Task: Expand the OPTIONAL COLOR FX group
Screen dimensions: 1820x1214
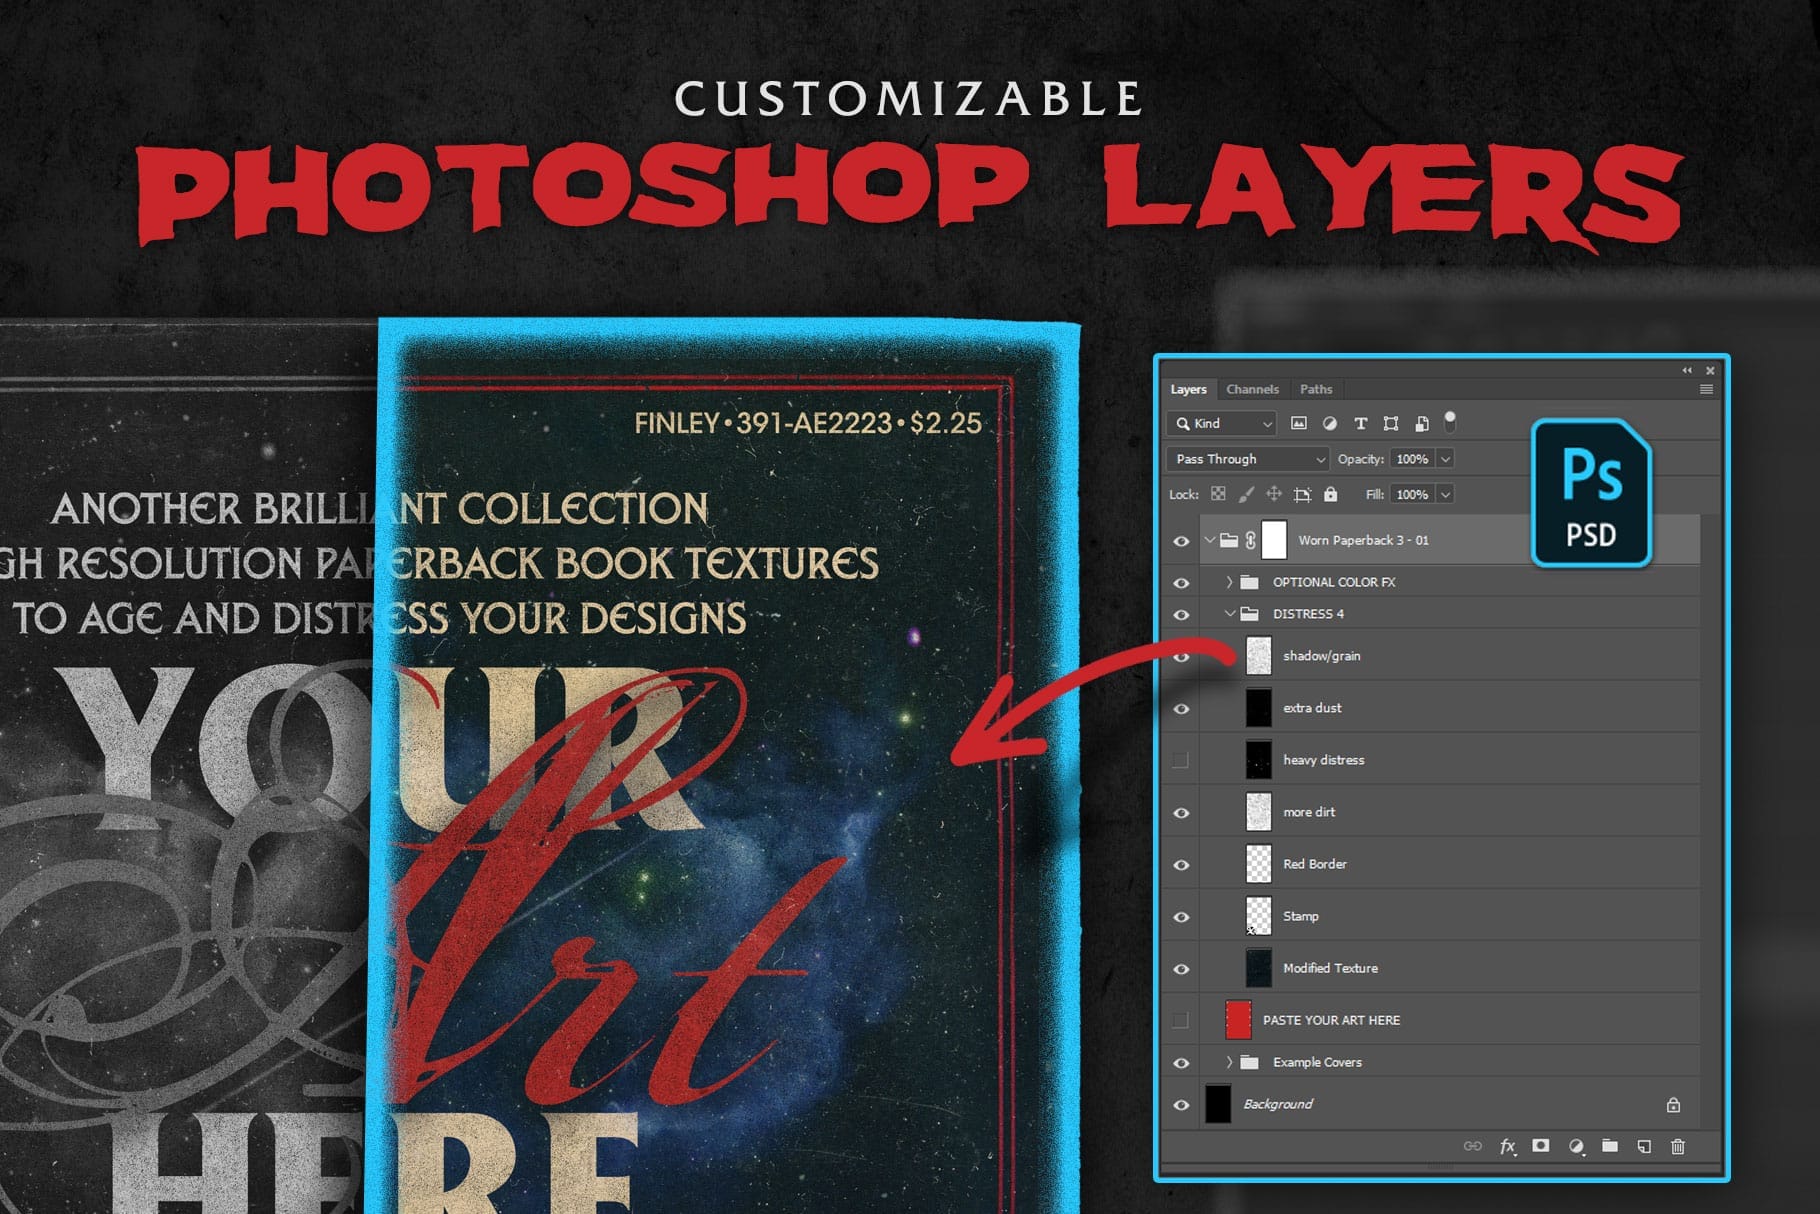Action: [1229, 581]
